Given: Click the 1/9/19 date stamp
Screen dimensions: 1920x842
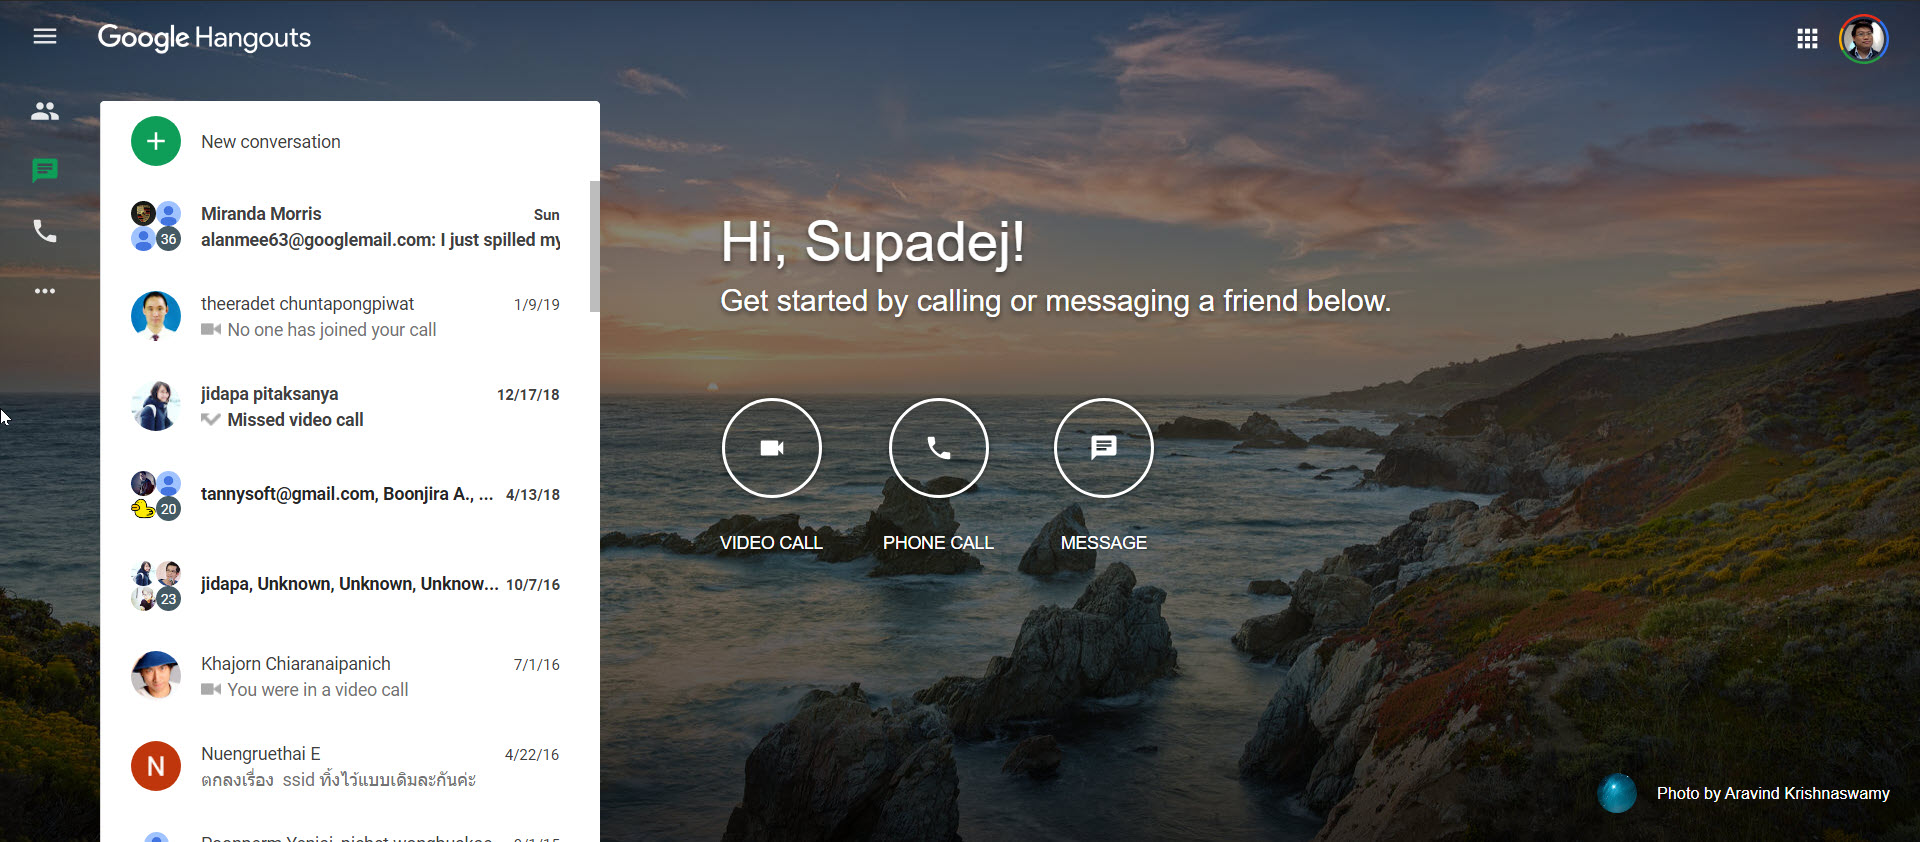Looking at the screenshot, I should [537, 305].
